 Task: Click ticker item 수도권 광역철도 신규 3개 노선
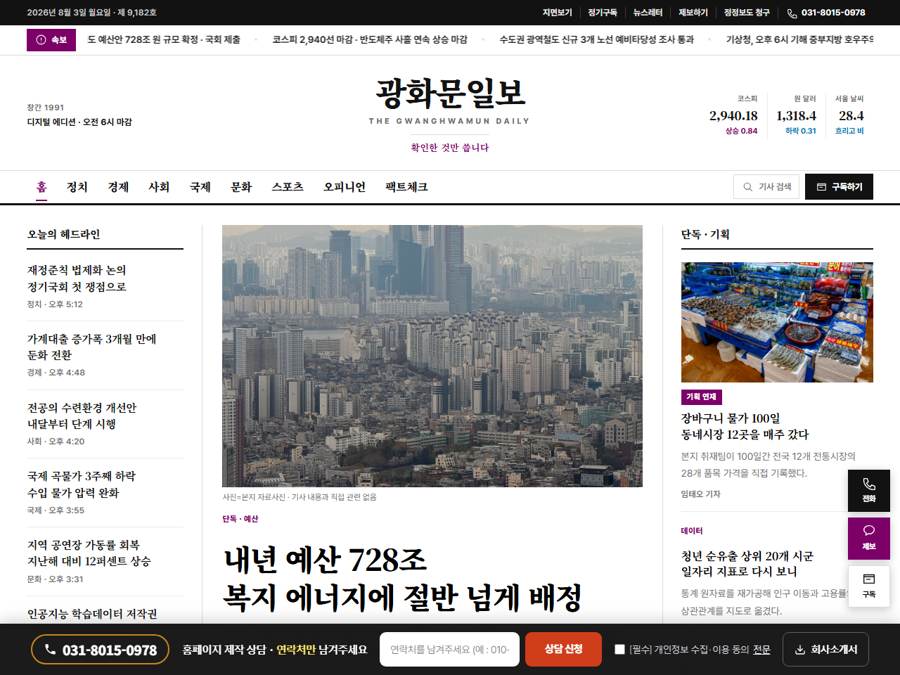click(x=596, y=40)
